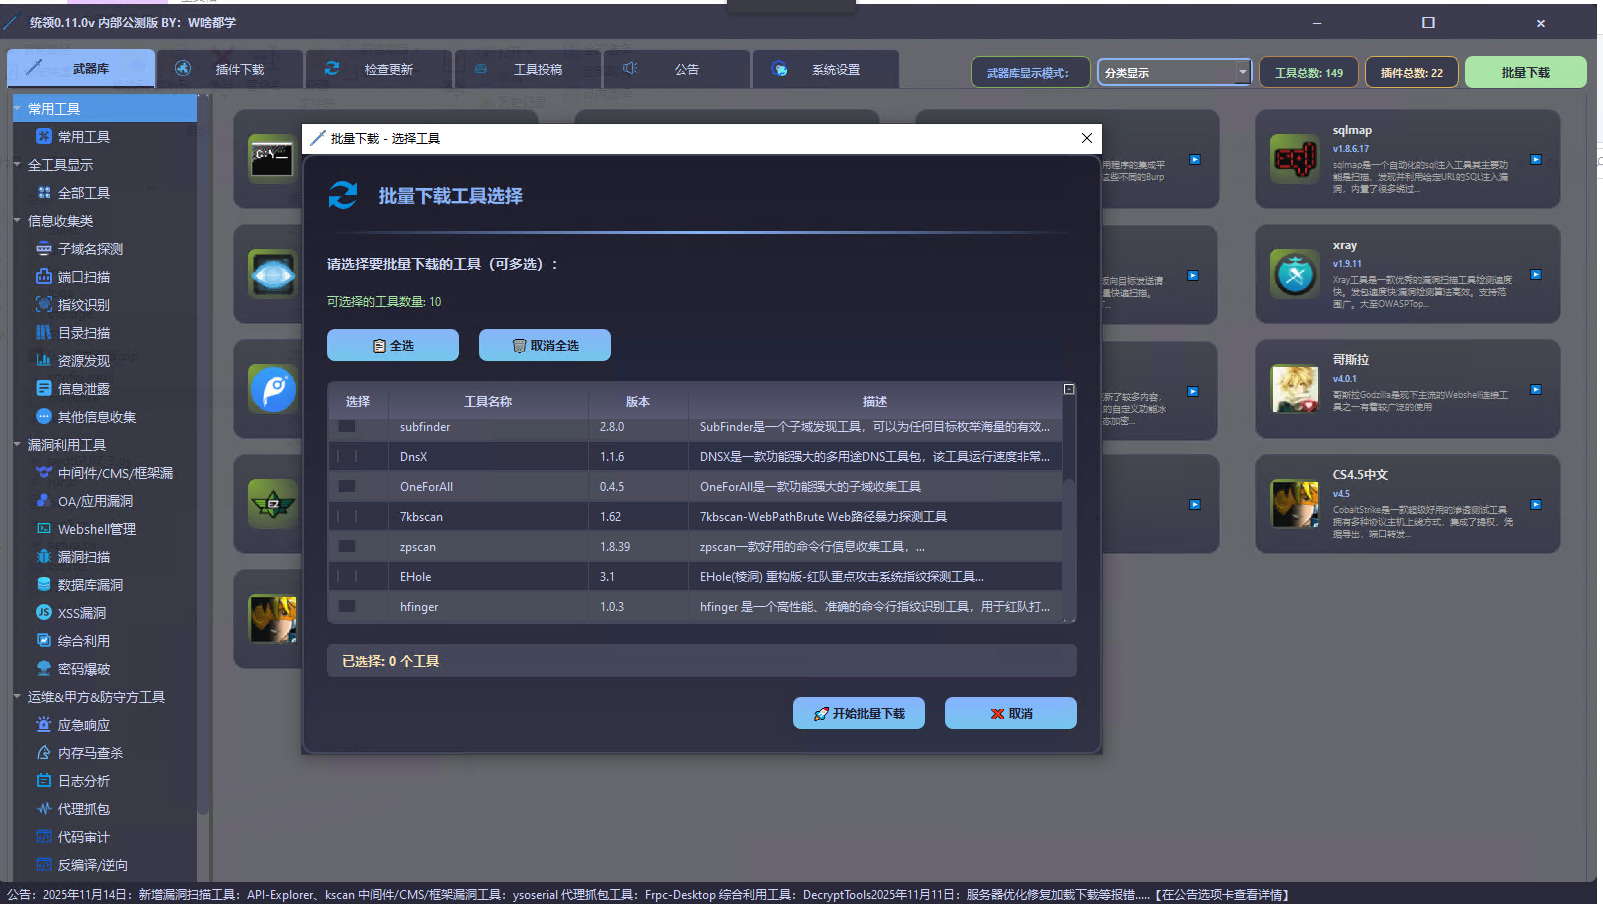Check the subfinder tool checkbox

pos(346,426)
